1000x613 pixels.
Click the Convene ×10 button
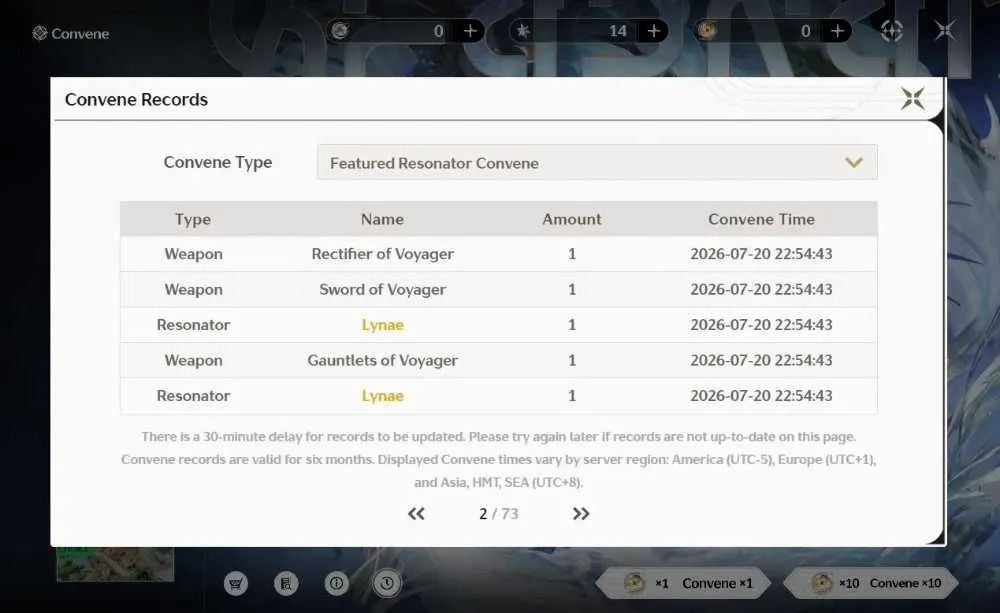point(871,583)
